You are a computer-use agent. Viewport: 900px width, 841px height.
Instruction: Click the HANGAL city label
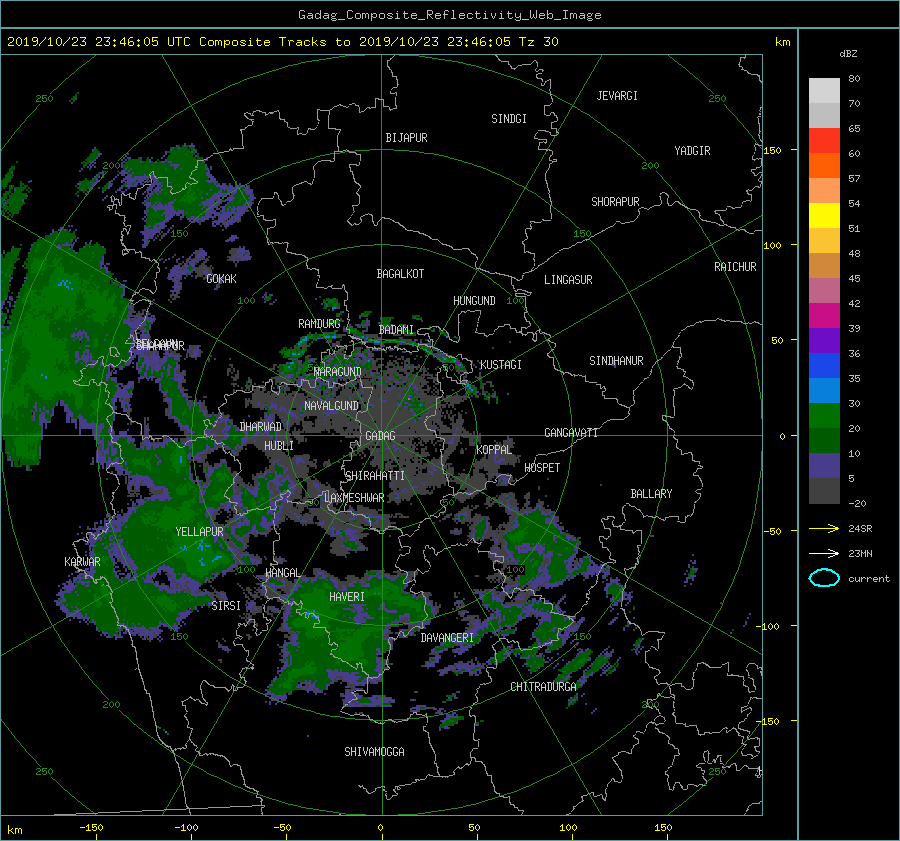click(x=282, y=573)
